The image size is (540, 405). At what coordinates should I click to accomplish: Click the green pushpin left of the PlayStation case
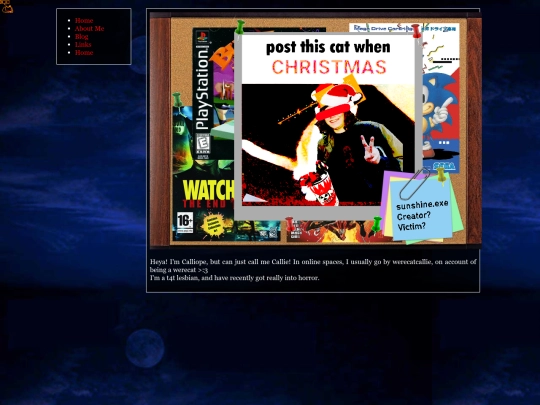pyautogui.click(x=177, y=100)
